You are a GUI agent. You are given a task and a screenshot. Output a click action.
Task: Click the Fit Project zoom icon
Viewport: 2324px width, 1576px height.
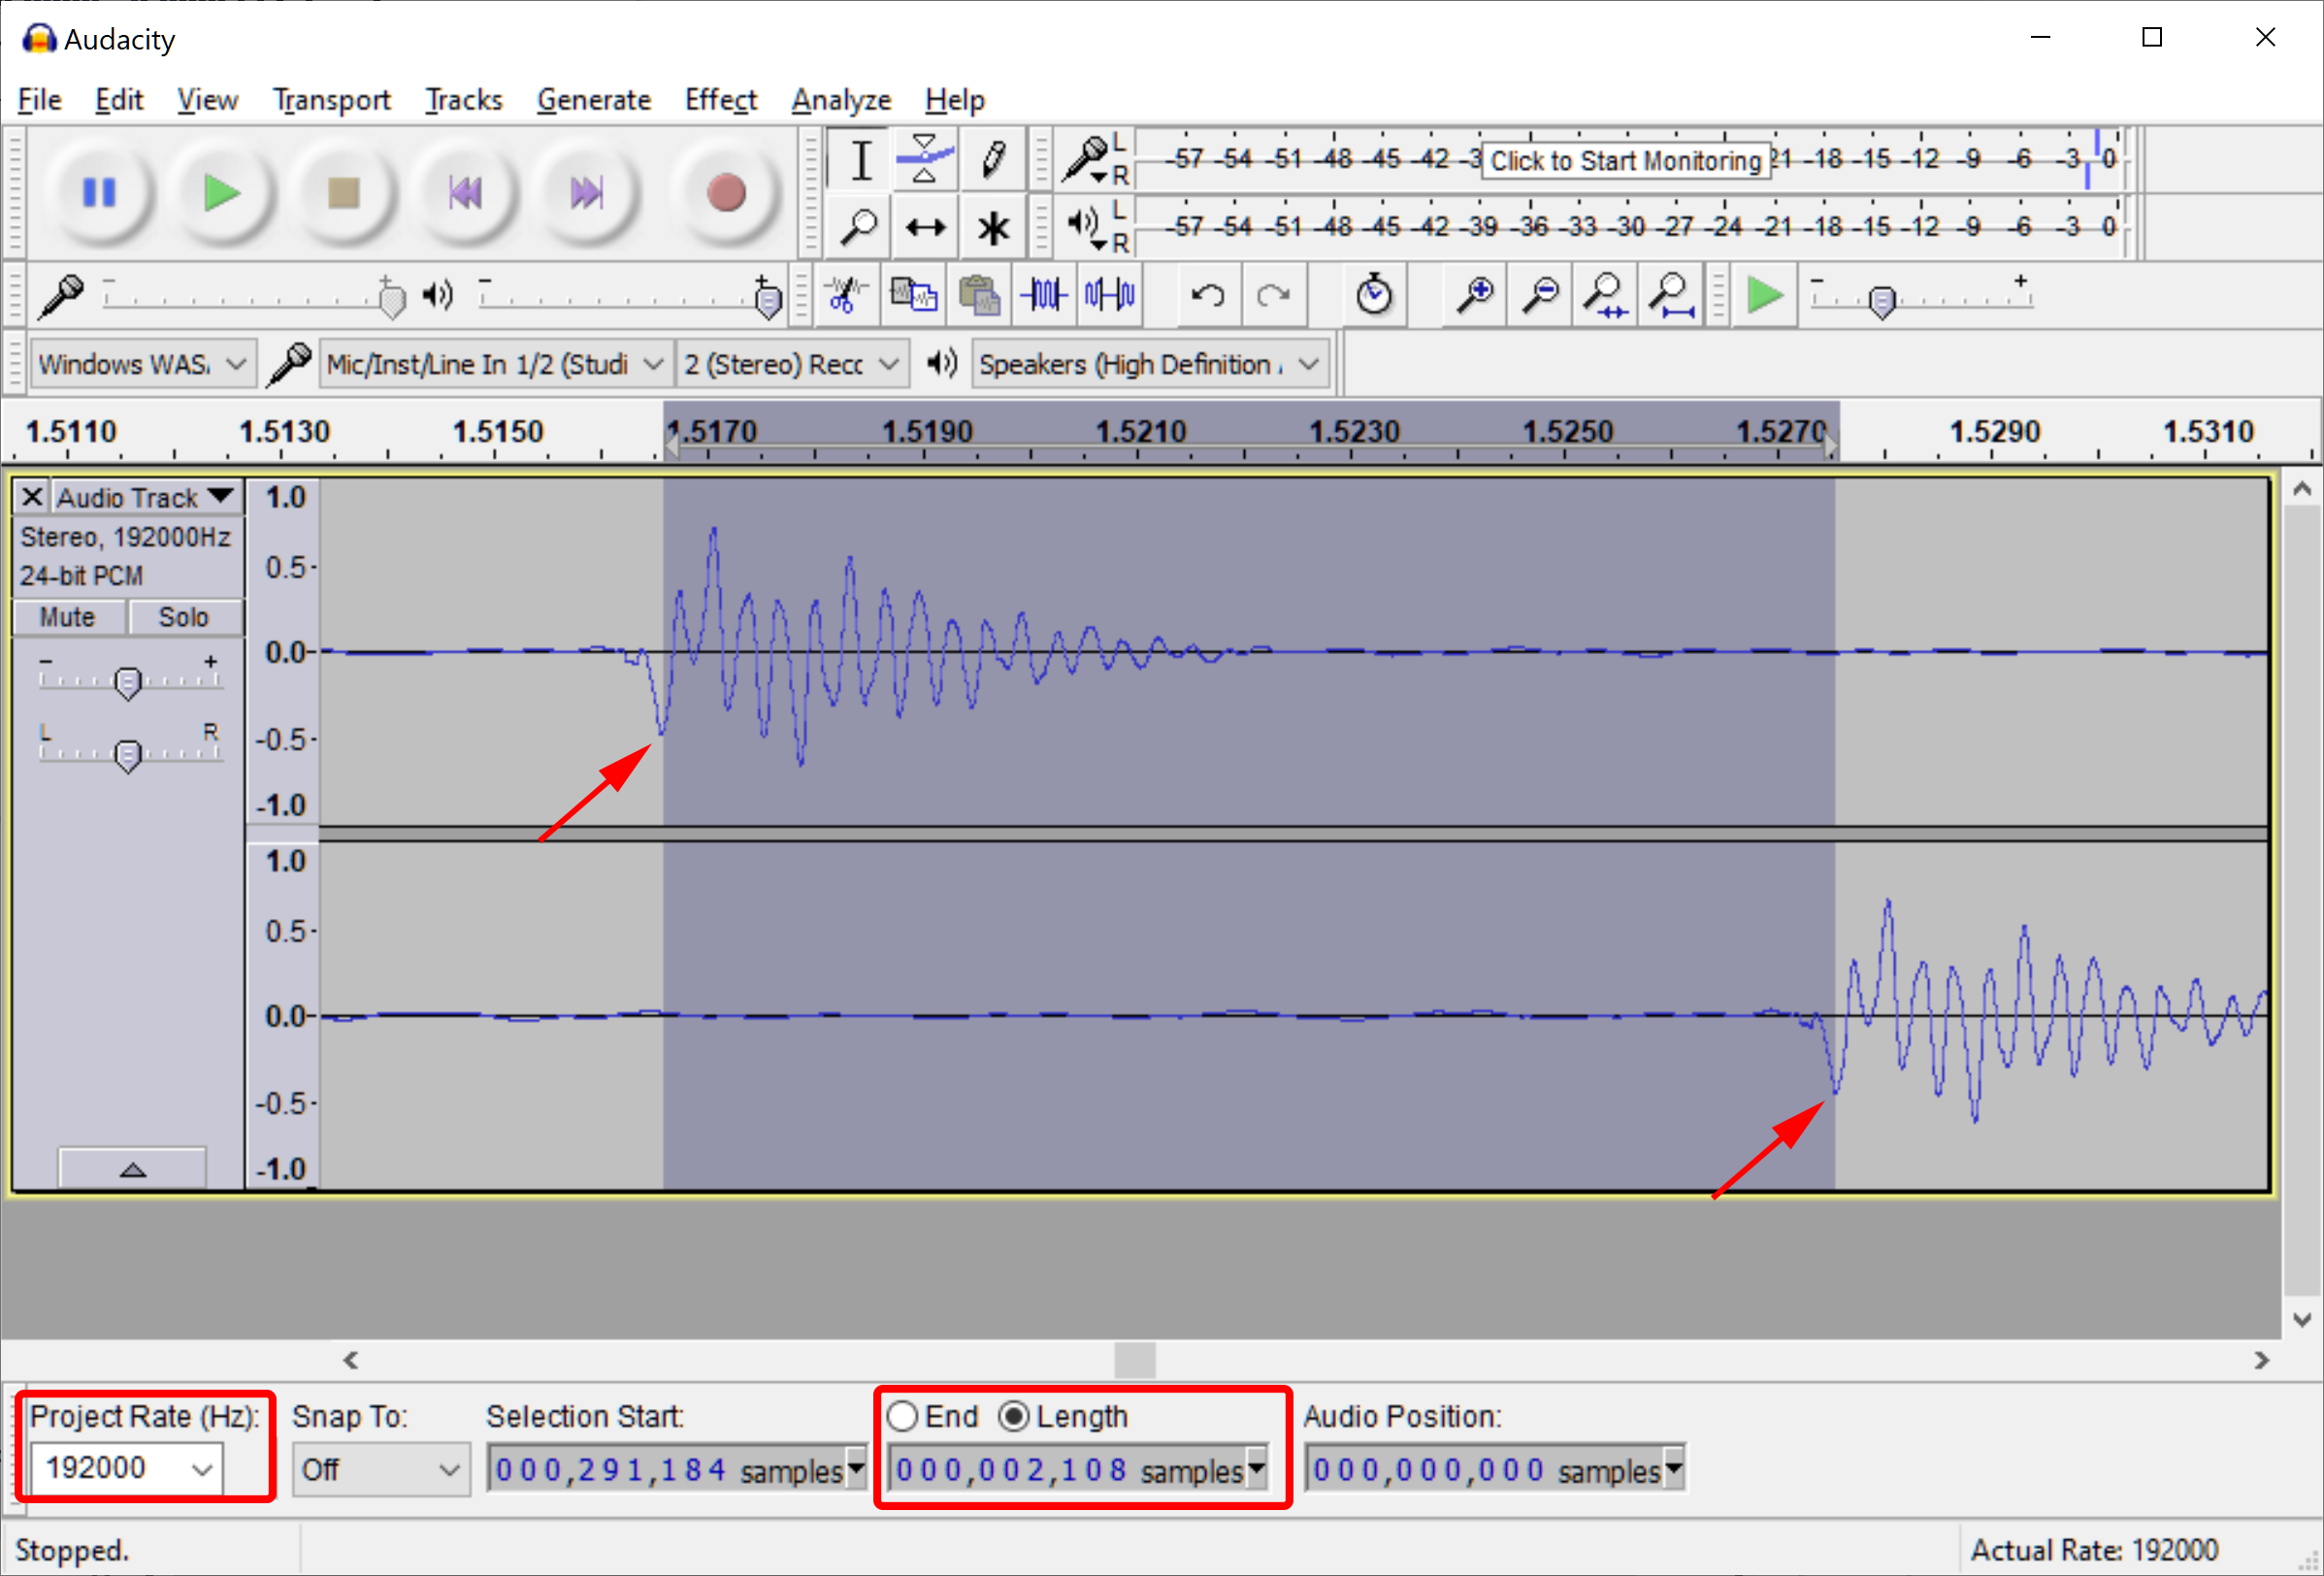click(1671, 295)
